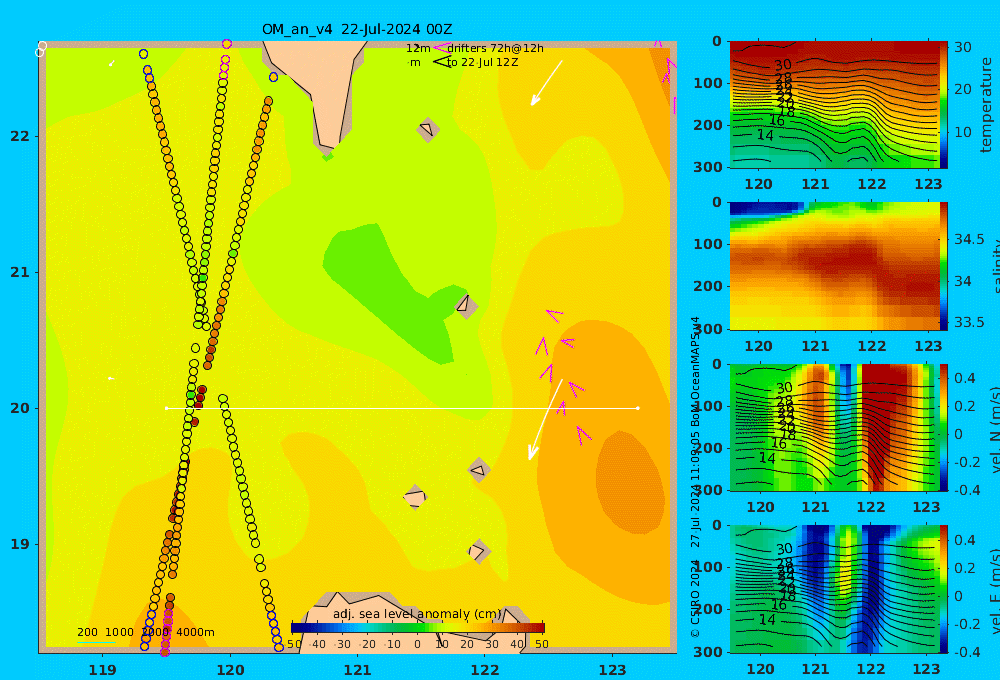Viewport: 1000px width, 680px height.
Task: Click the '12m' legend label
Action: coord(418,48)
